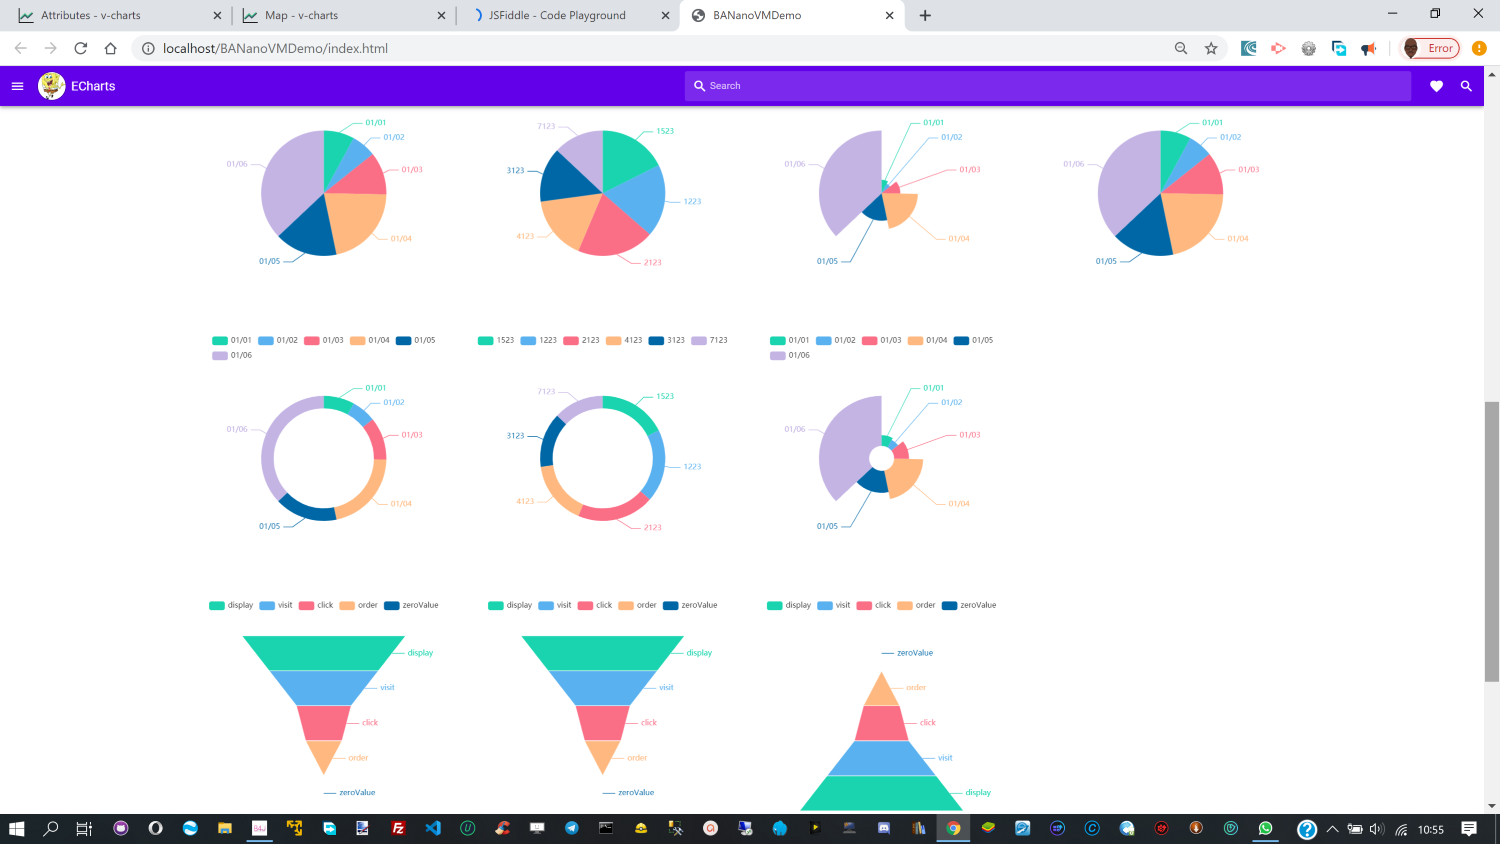Viewport: 1500px width, 844px height.
Task: Close the JSFiddle tab
Action: click(x=666, y=16)
